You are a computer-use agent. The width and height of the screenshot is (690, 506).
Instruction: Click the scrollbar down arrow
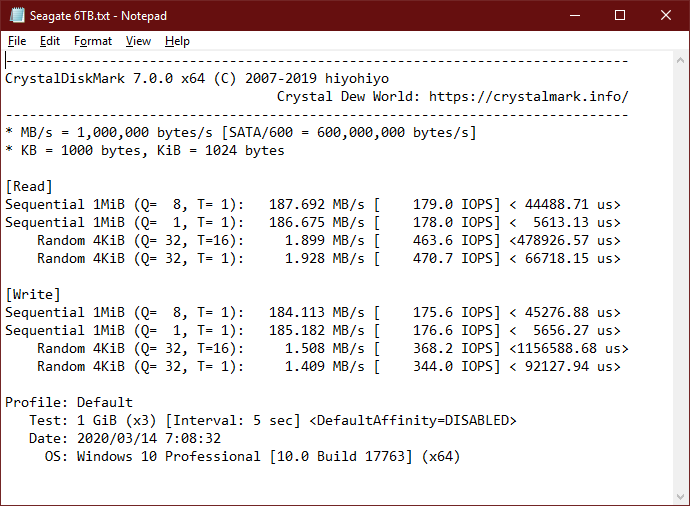(x=680, y=497)
